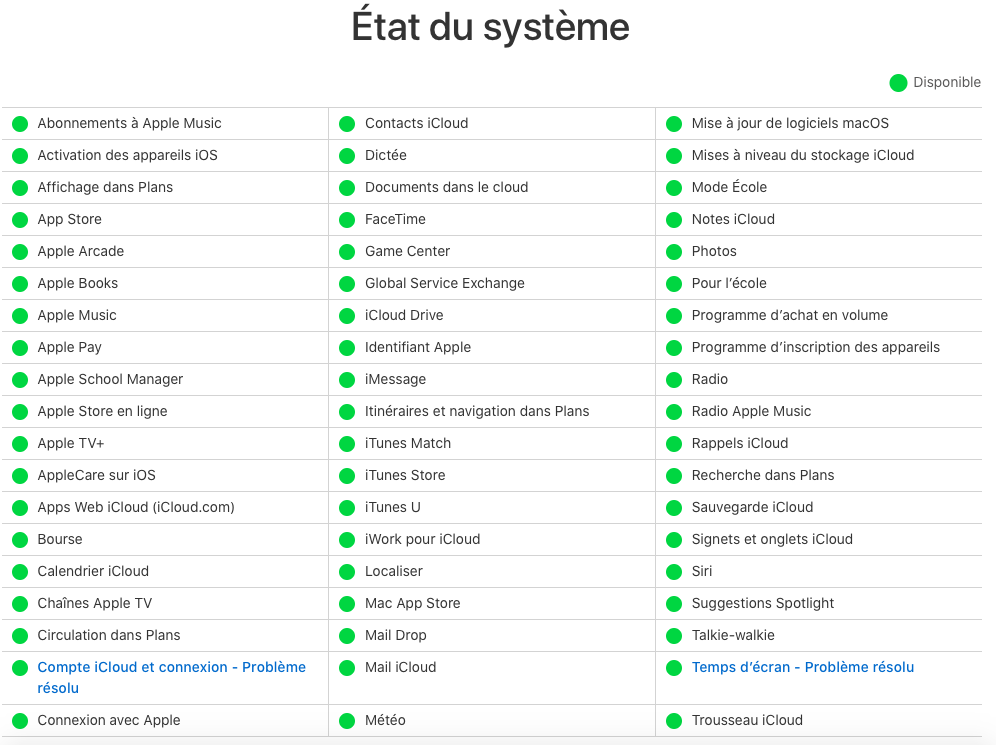Click the green dot next to Siri
The height and width of the screenshot is (745, 996).
pos(674,572)
